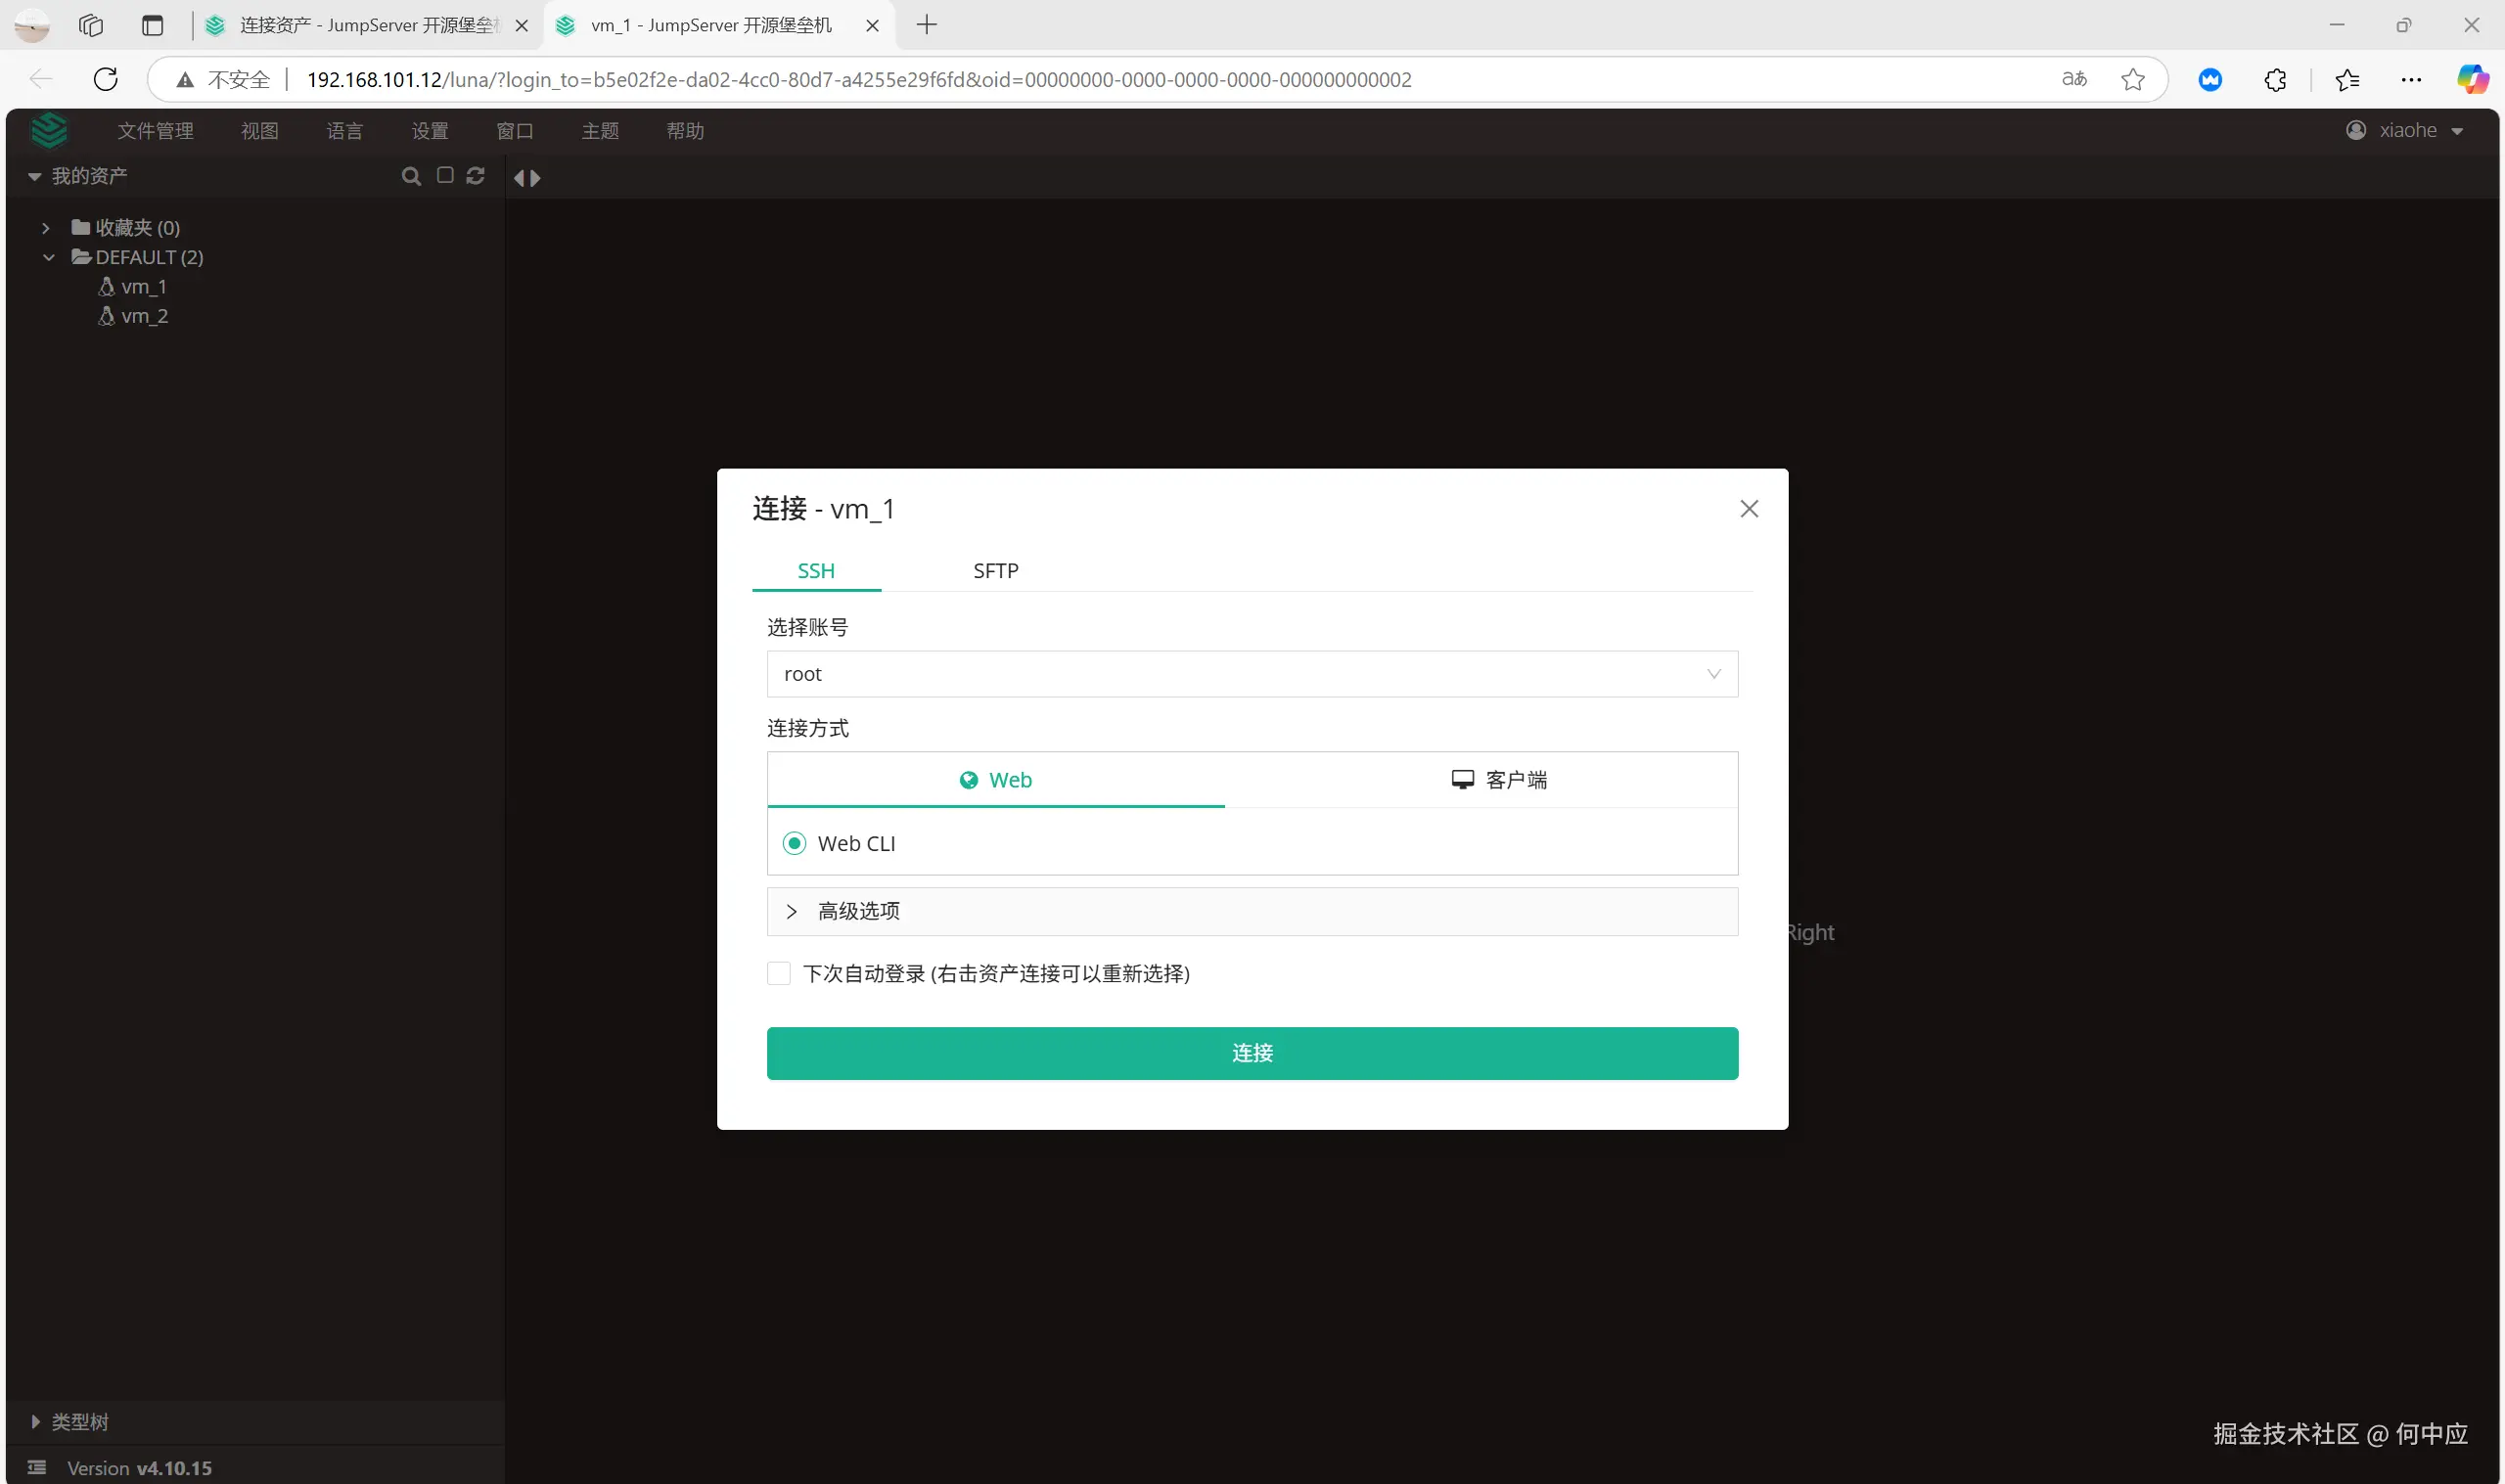The width and height of the screenshot is (2505, 1484).
Task: Open the Copilot icon in browser toolbar
Action: [x=2471, y=79]
